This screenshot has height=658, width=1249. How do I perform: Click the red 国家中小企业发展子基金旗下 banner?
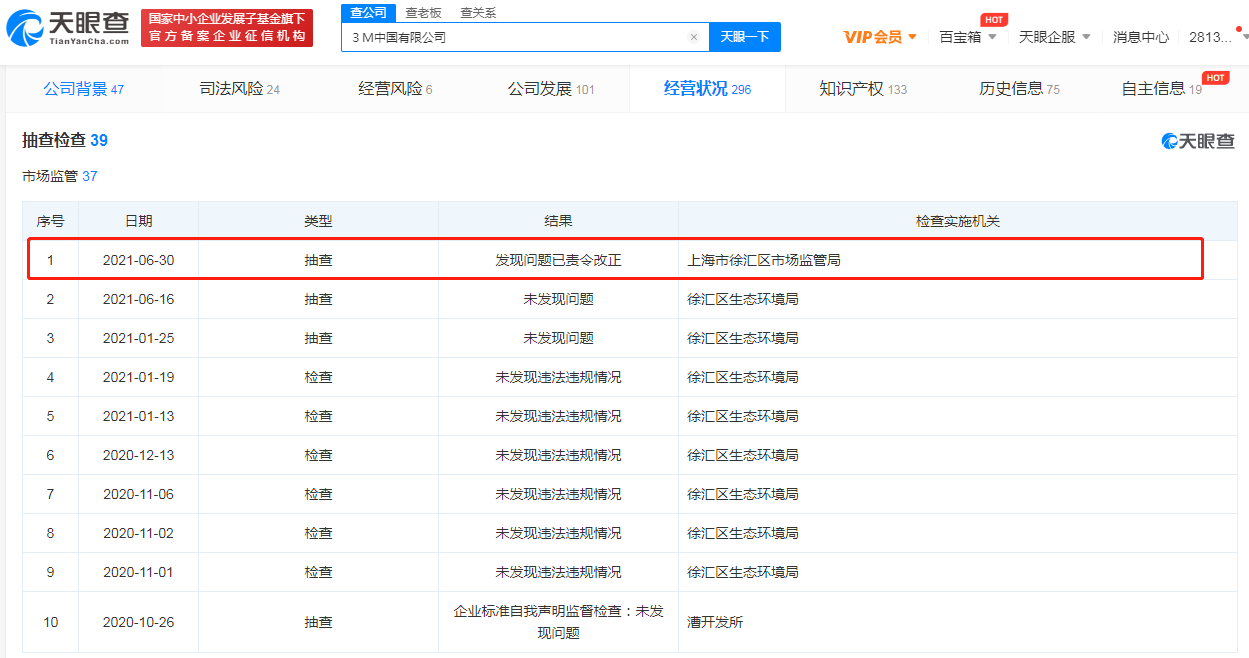click(226, 28)
